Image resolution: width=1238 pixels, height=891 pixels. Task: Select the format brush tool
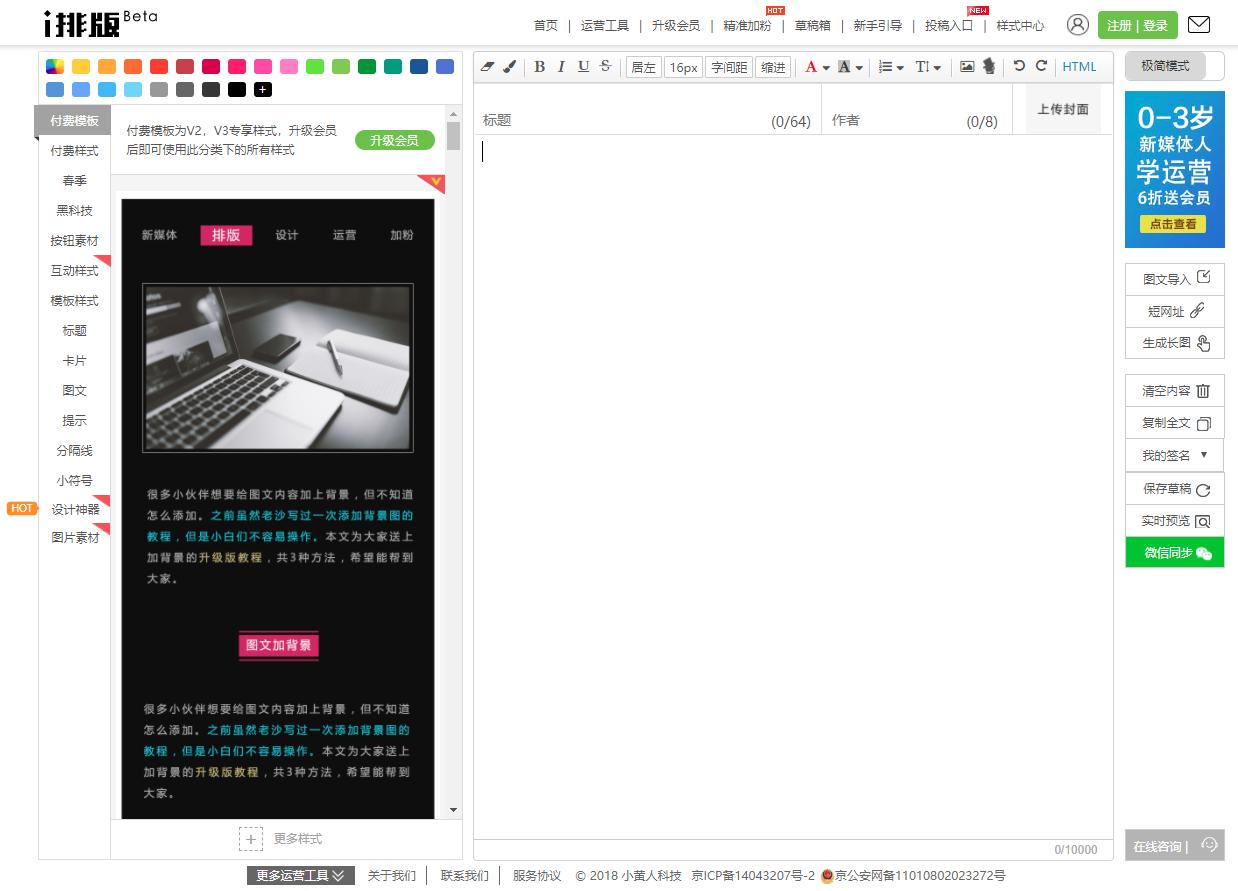pyautogui.click(x=509, y=67)
